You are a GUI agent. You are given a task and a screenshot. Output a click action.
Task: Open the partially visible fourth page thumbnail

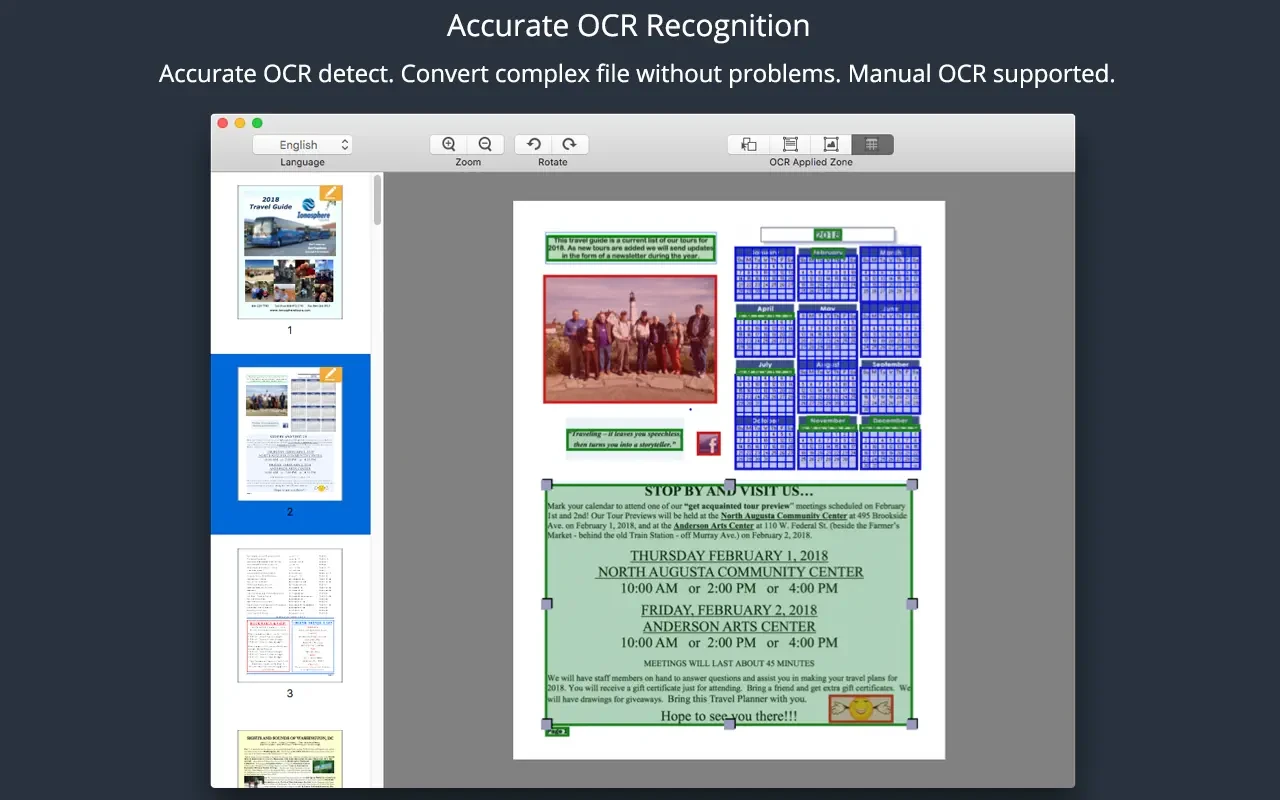coord(290,758)
